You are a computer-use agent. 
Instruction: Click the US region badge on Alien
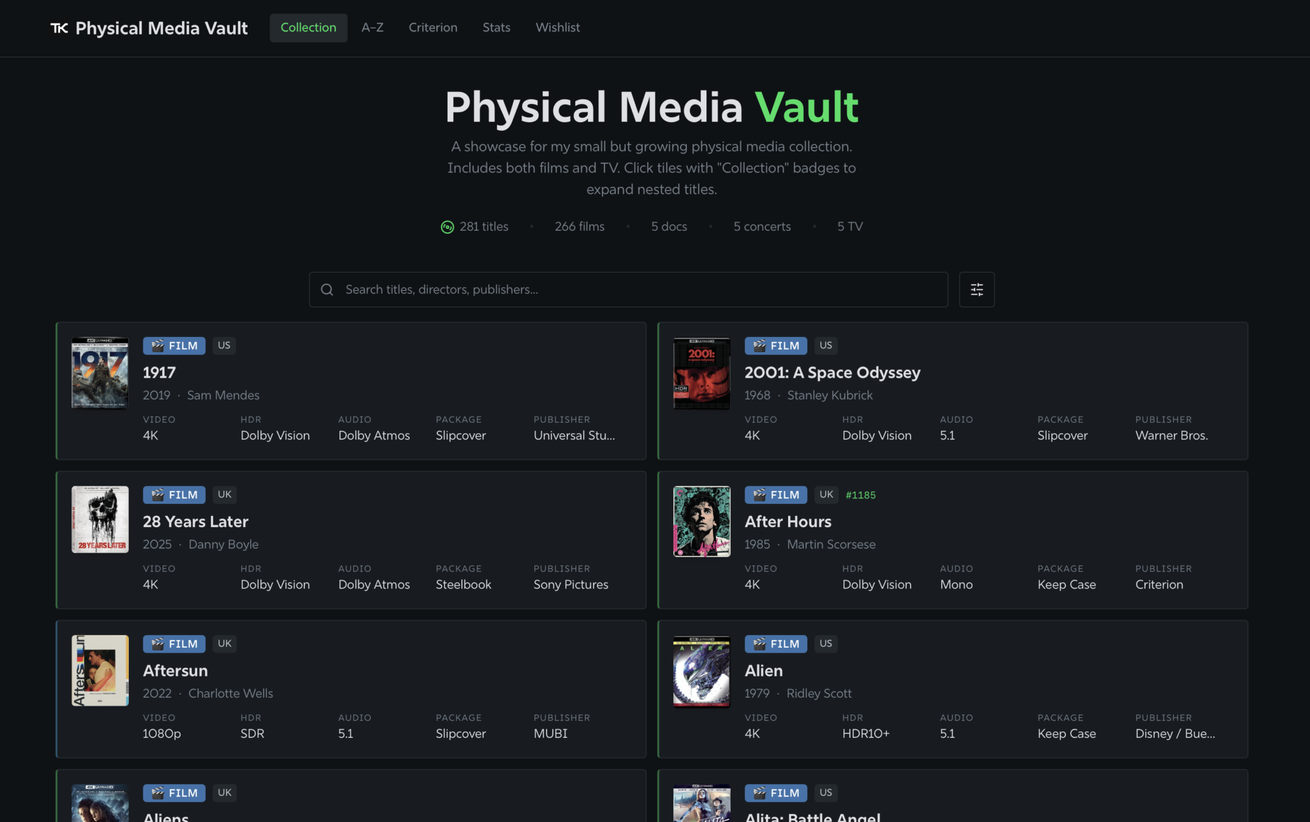(x=826, y=644)
